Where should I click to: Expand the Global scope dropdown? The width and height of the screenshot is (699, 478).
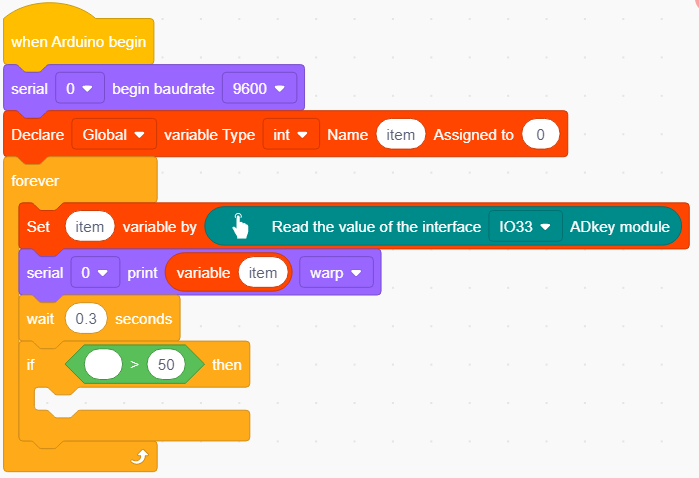(x=114, y=134)
